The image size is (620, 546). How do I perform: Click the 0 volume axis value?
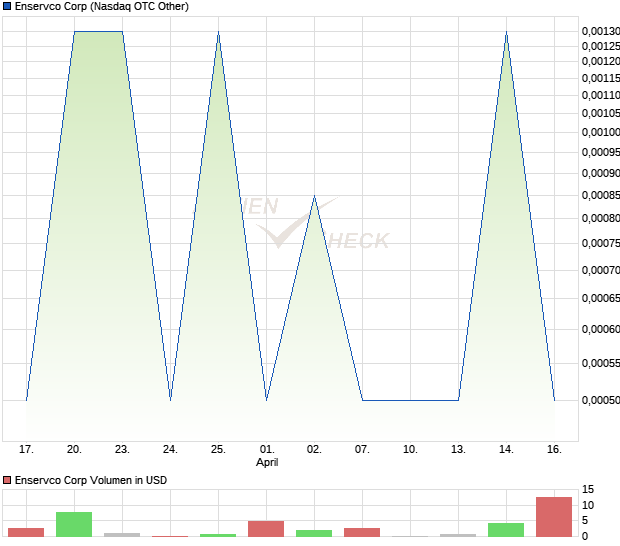[x=585, y=536]
